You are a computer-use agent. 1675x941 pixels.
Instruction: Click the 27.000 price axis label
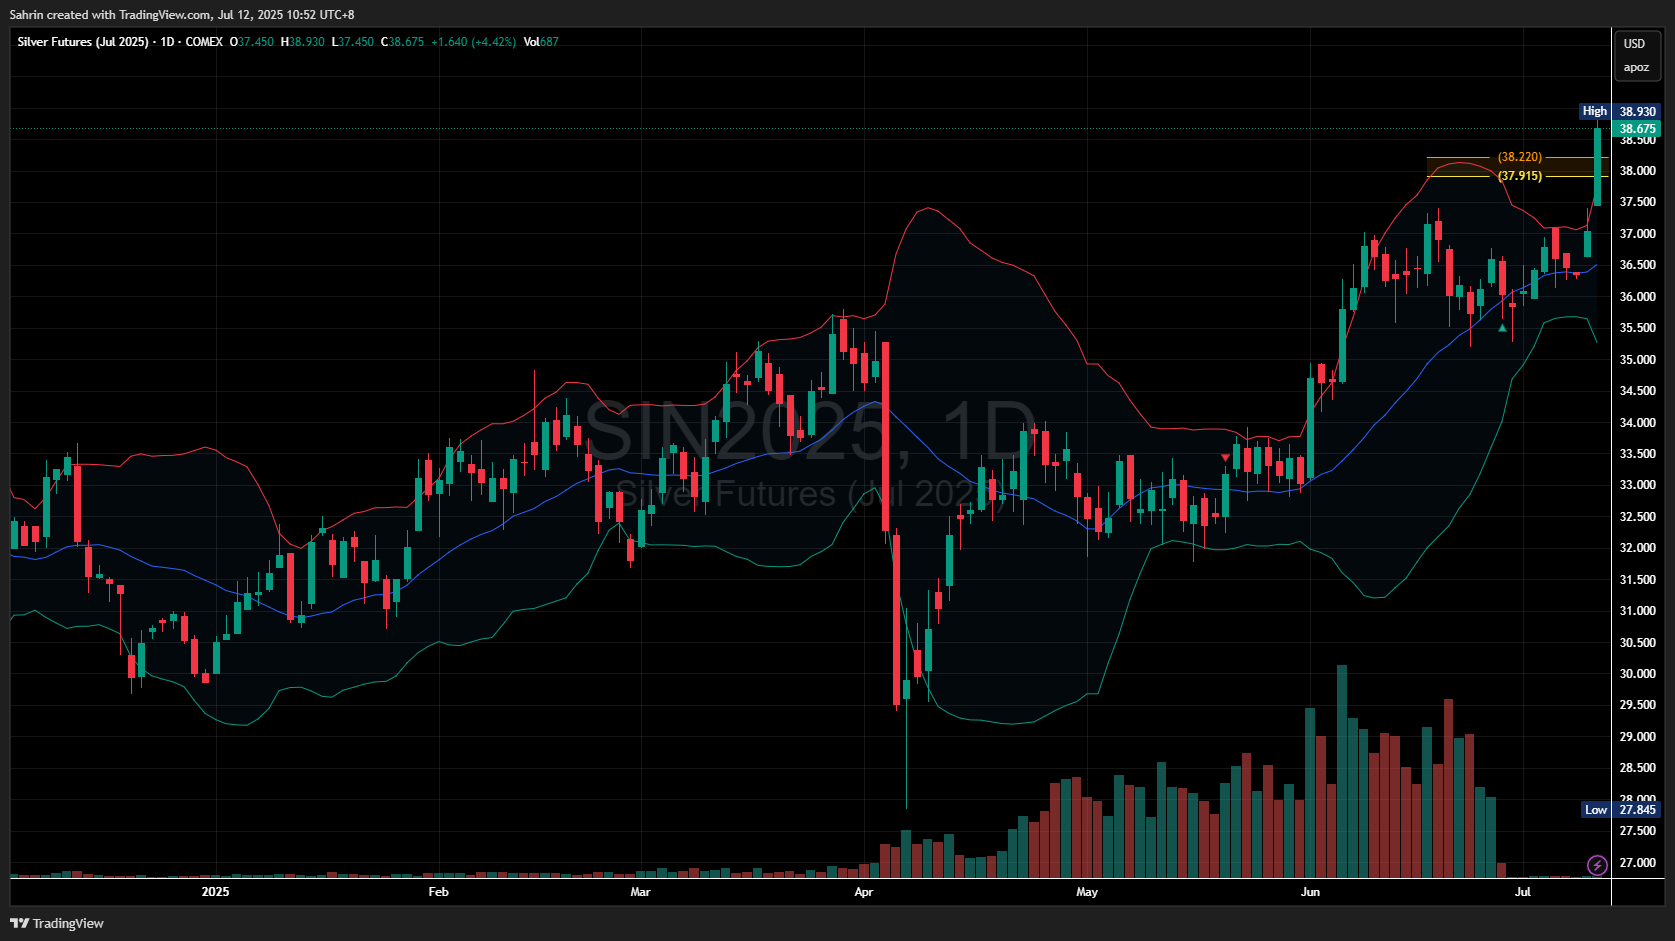click(1637, 863)
